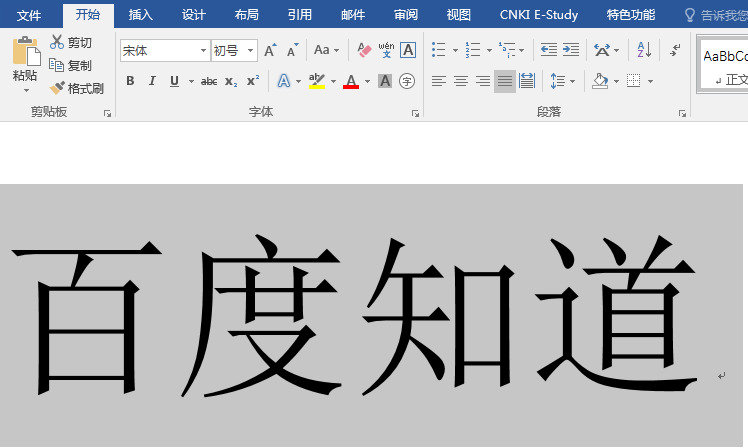
Task: Open the 文件 File tab
Action: 29,15
